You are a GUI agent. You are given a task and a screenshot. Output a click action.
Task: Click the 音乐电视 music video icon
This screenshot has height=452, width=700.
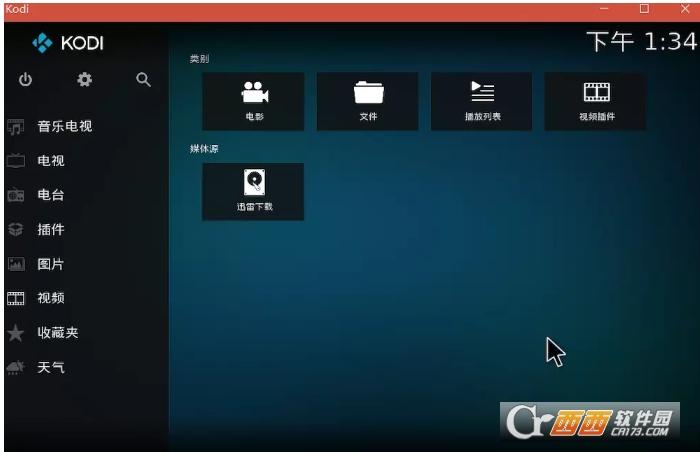(16, 126)
